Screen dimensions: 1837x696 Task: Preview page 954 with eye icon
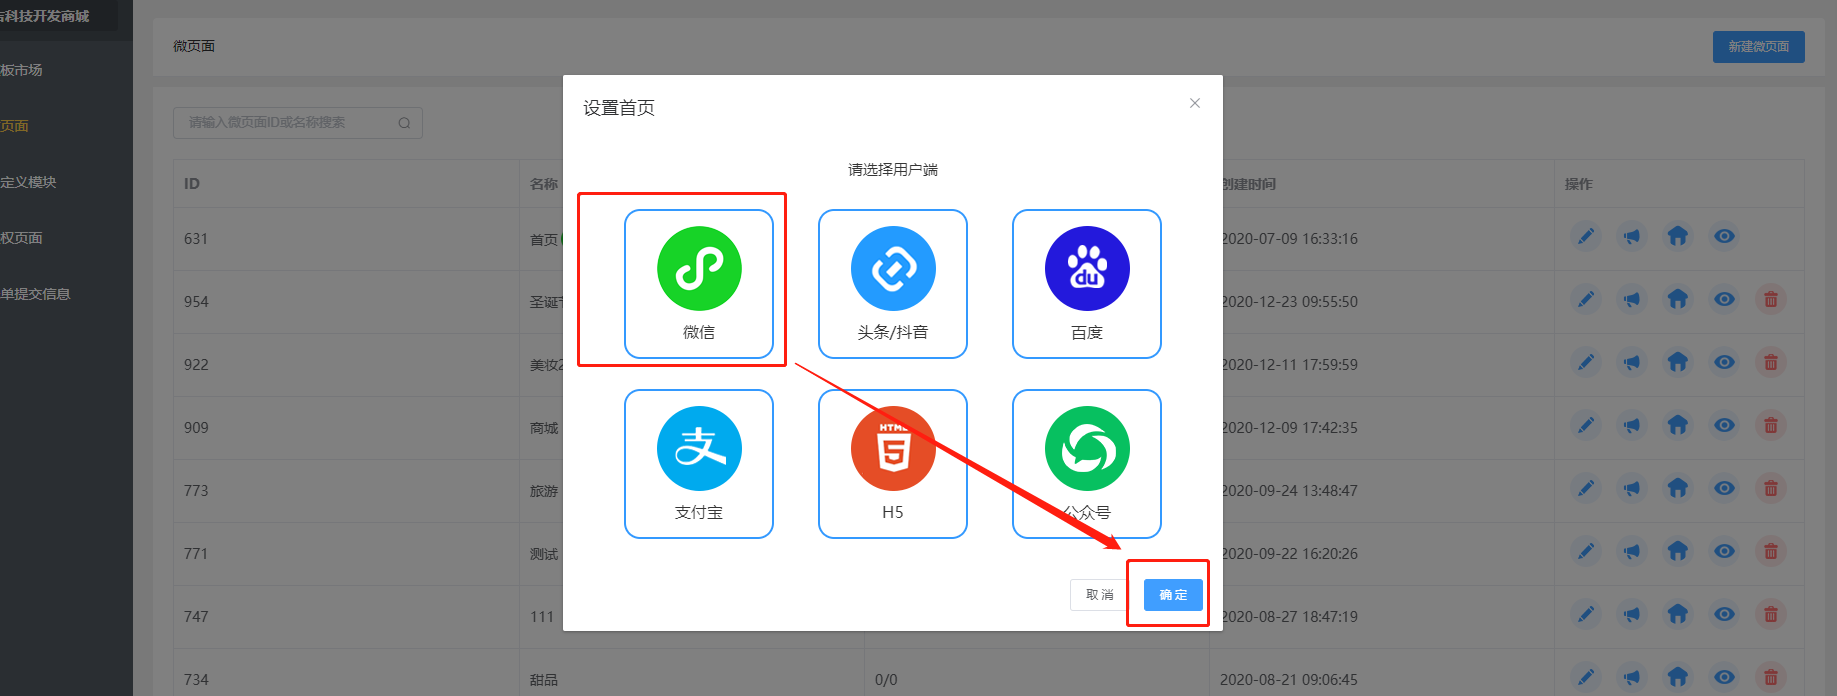1724,300
